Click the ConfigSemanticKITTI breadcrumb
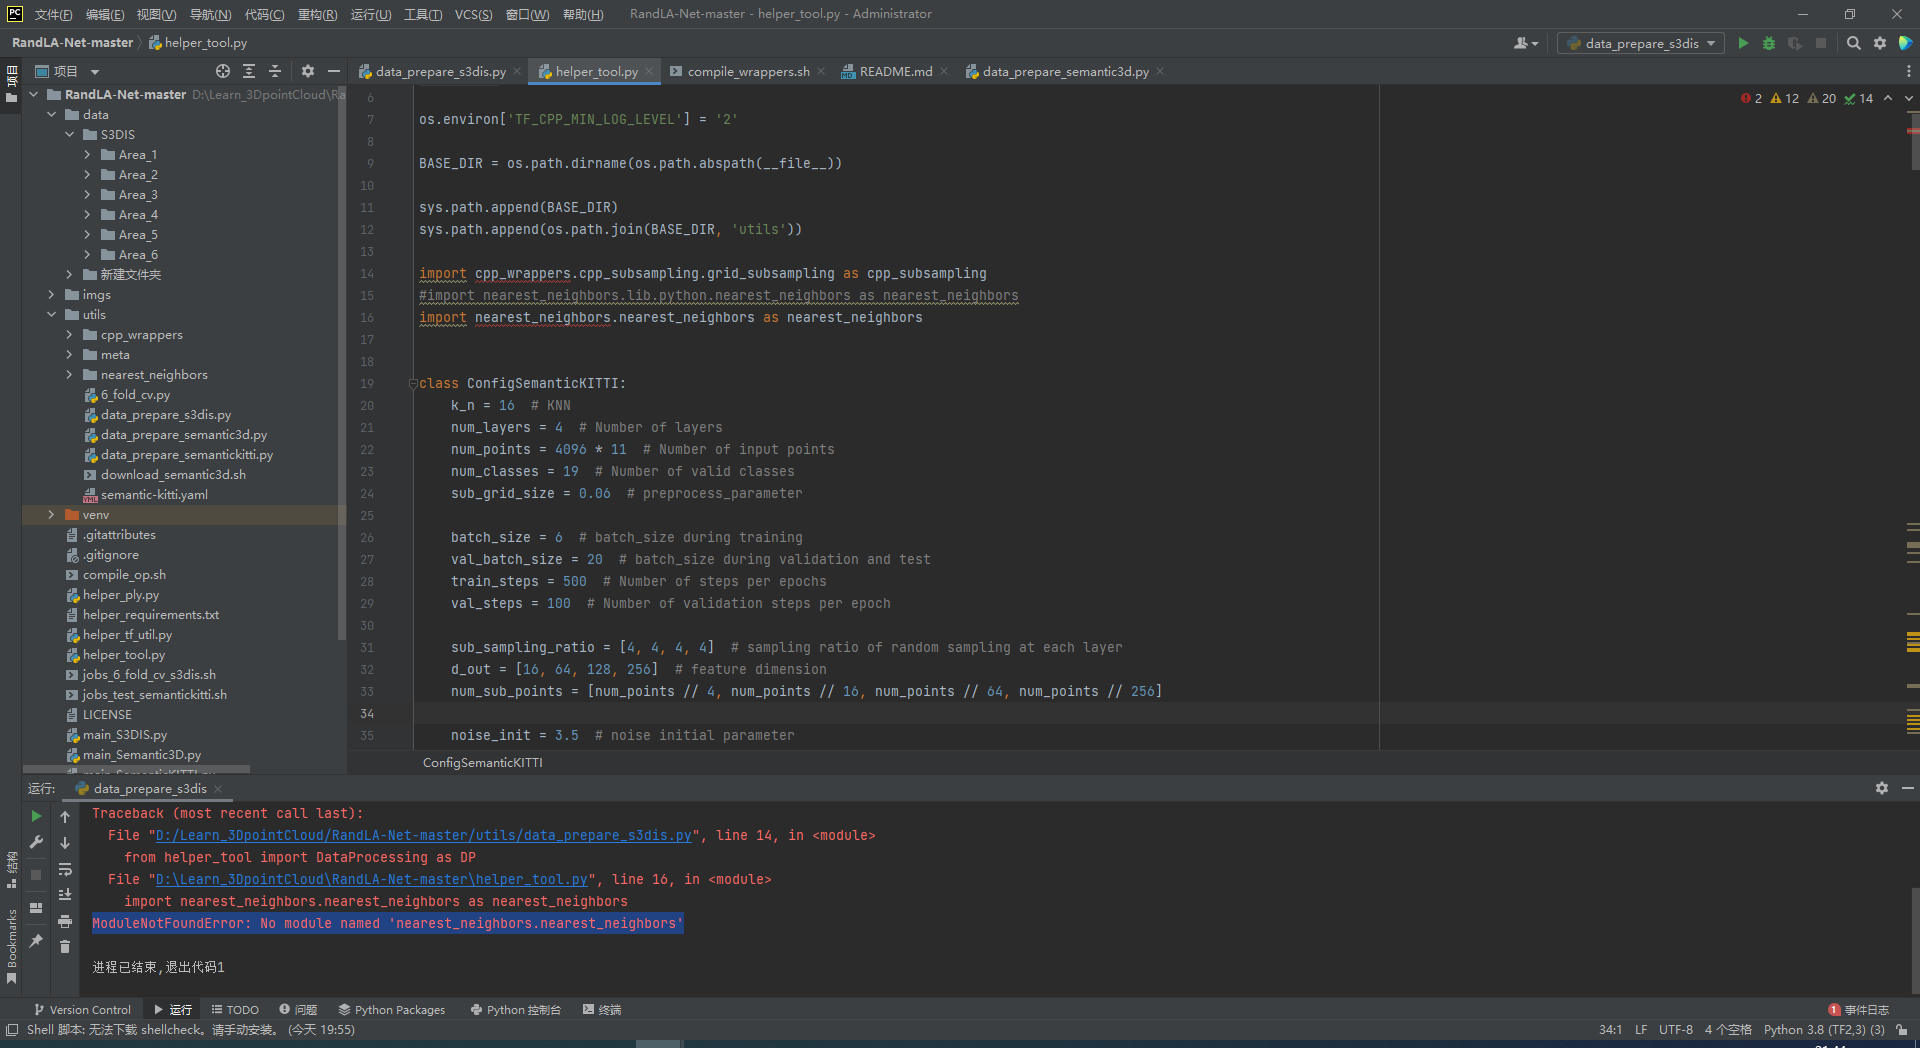 coord(482,762)
